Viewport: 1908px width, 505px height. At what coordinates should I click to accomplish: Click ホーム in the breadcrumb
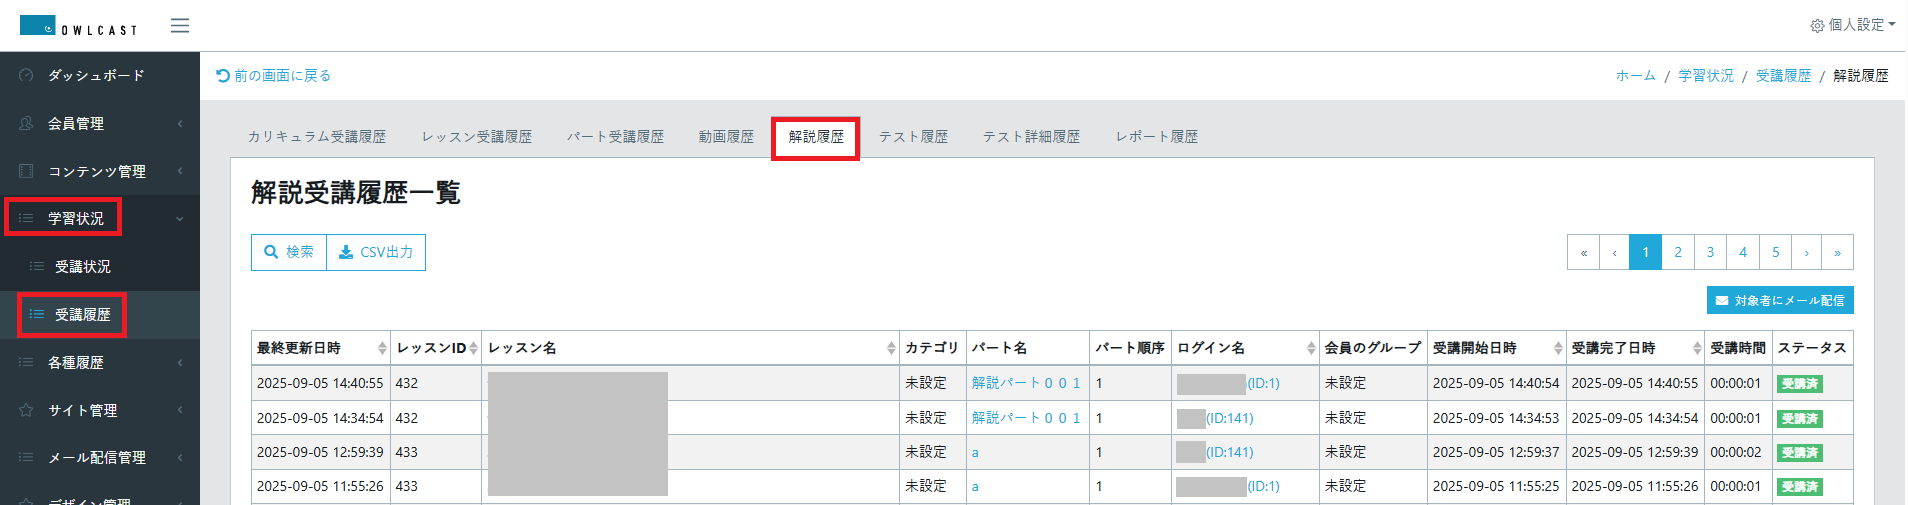coord(1635,76)
